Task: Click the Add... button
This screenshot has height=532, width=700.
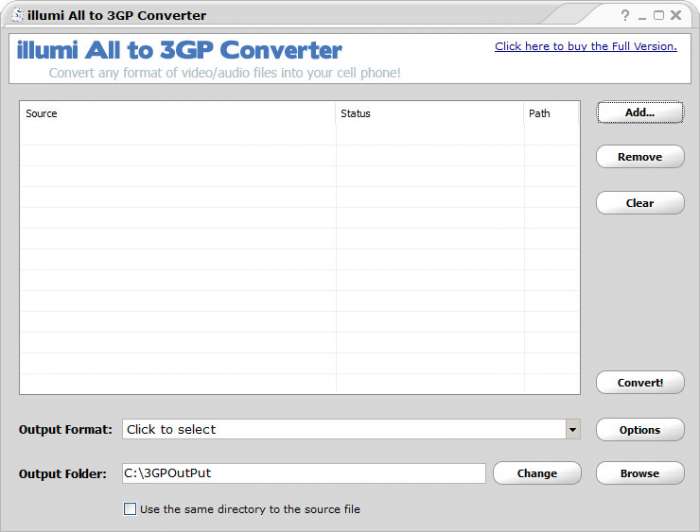Action: coord(640,112)
